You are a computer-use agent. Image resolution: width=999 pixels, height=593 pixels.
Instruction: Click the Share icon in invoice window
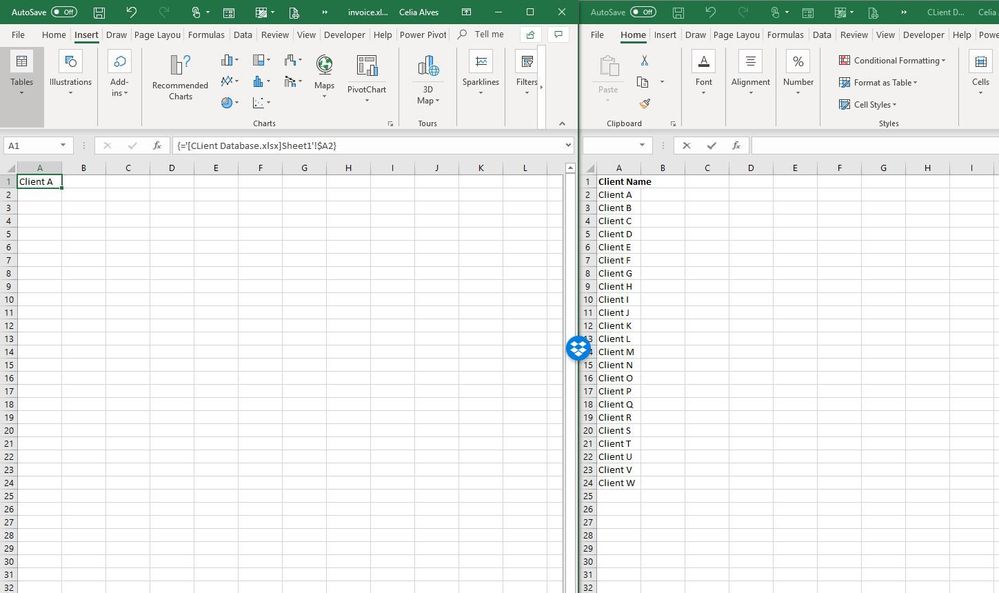tap(530, 35)
